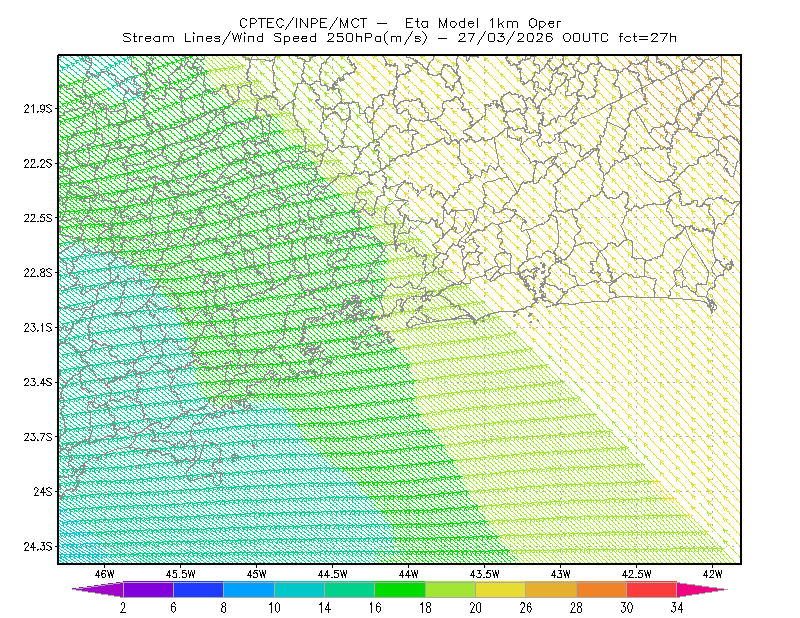Click the dark blue swatch between 6 and 8
Screen dimensions: 800x618
coord(198,589)
